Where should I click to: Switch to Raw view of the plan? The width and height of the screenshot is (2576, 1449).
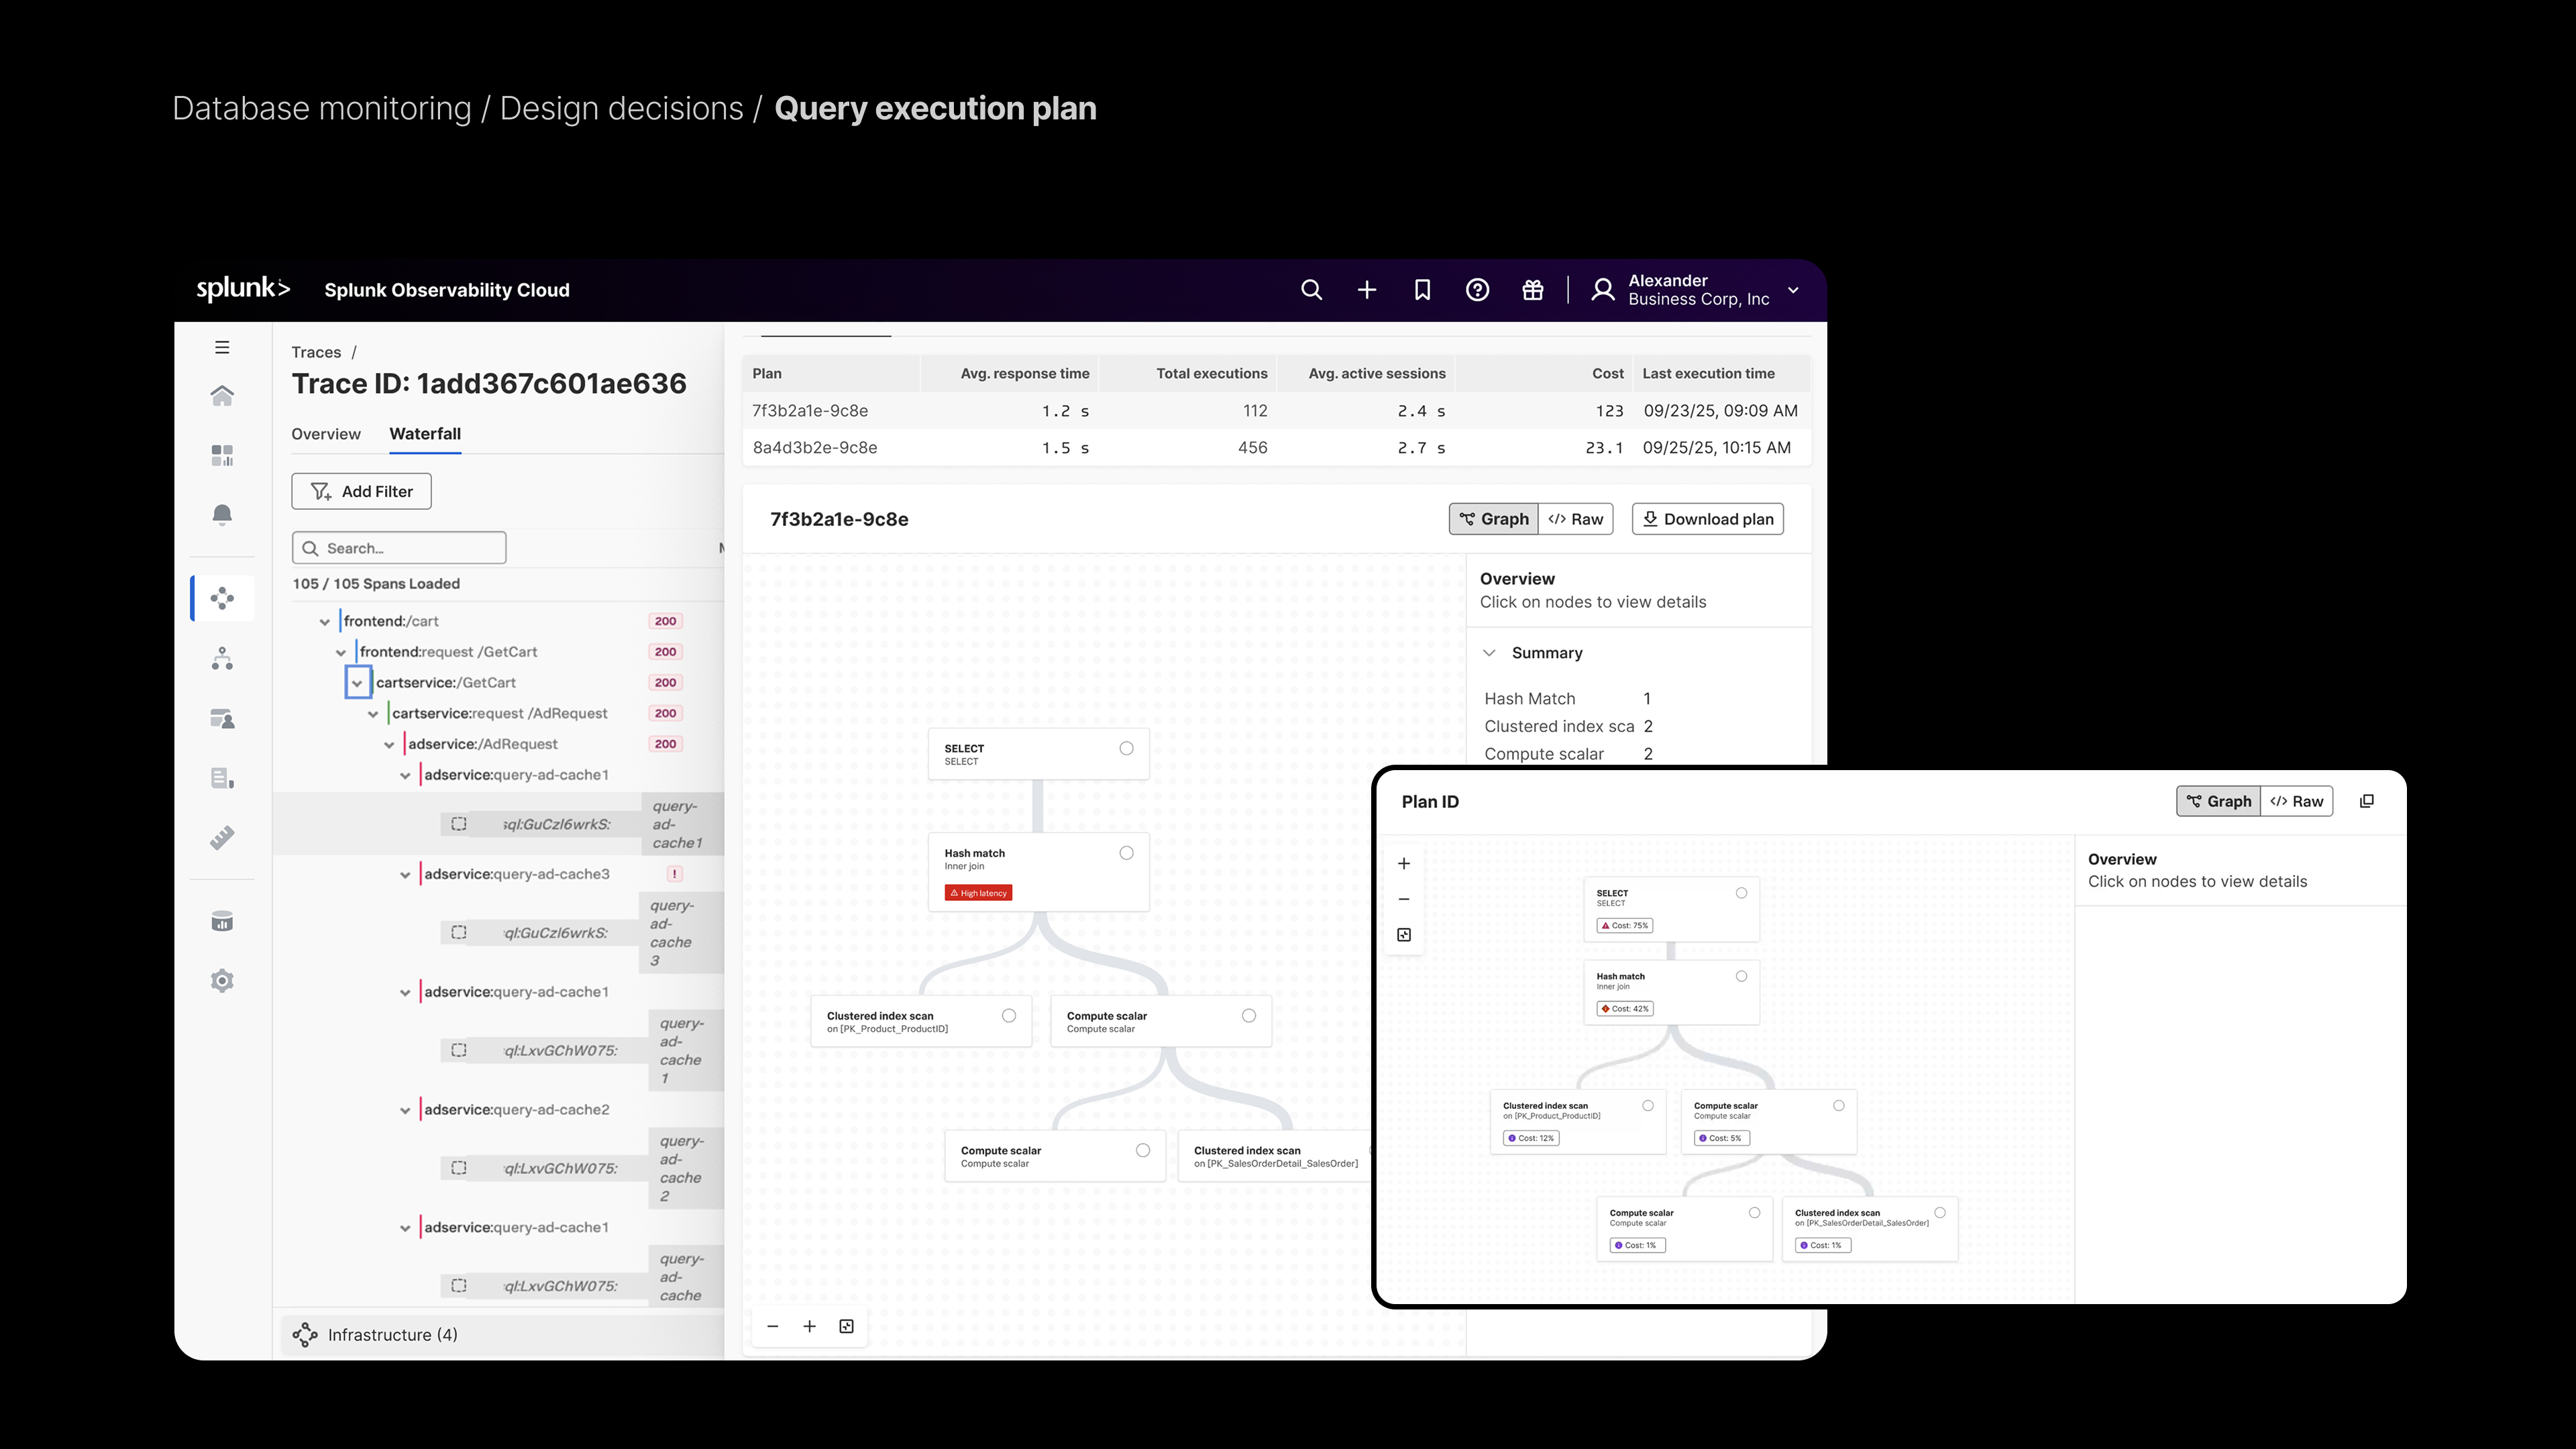tap(1576, 518)
